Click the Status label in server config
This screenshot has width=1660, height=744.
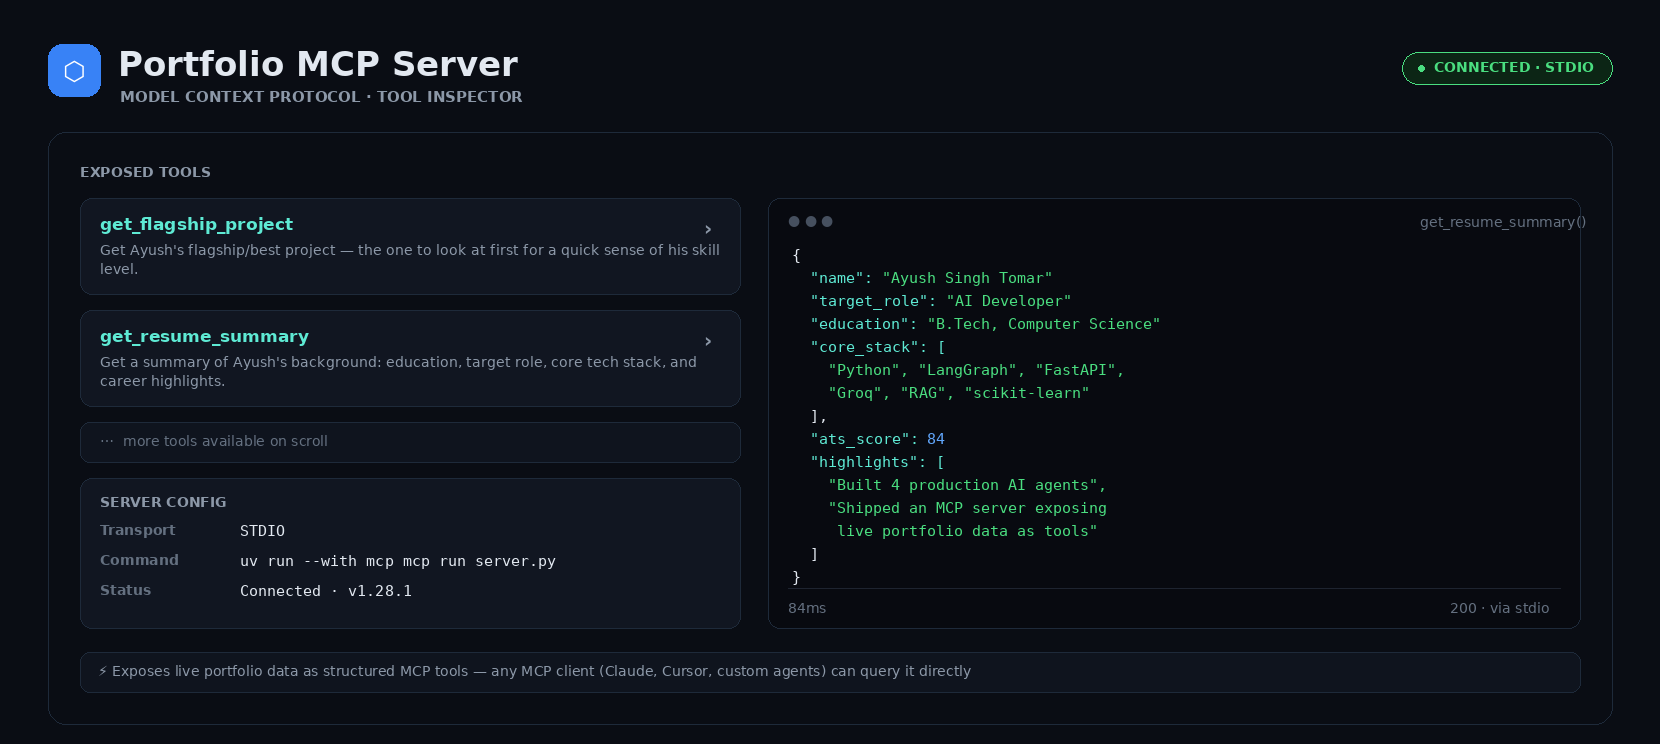[x=125, y=590]
